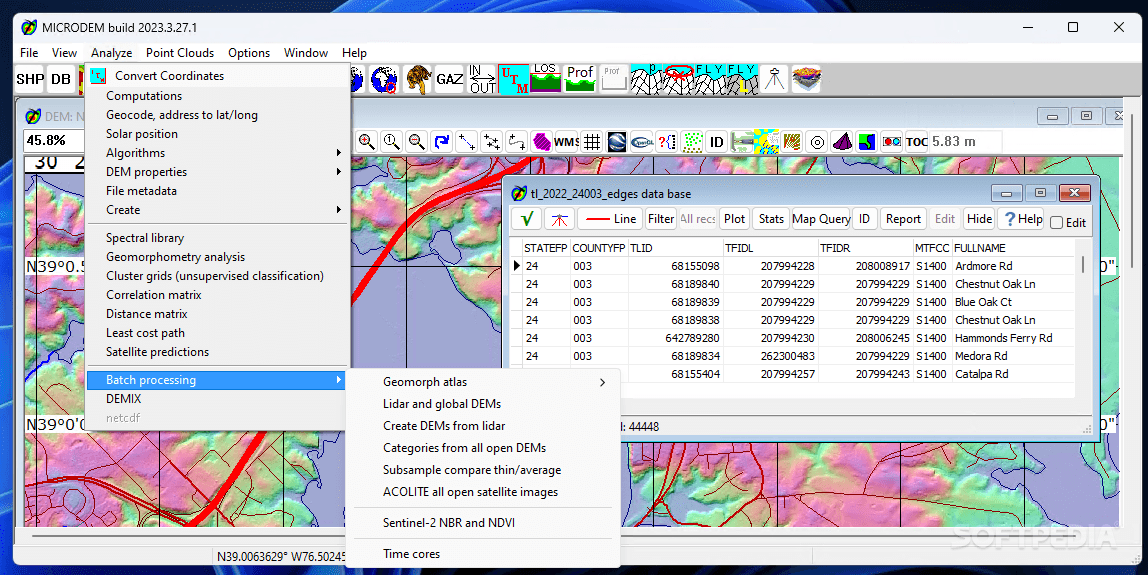Click the FLY icon with yellow L
This screenshot has width=1148, height=575.
click(741, 79)
